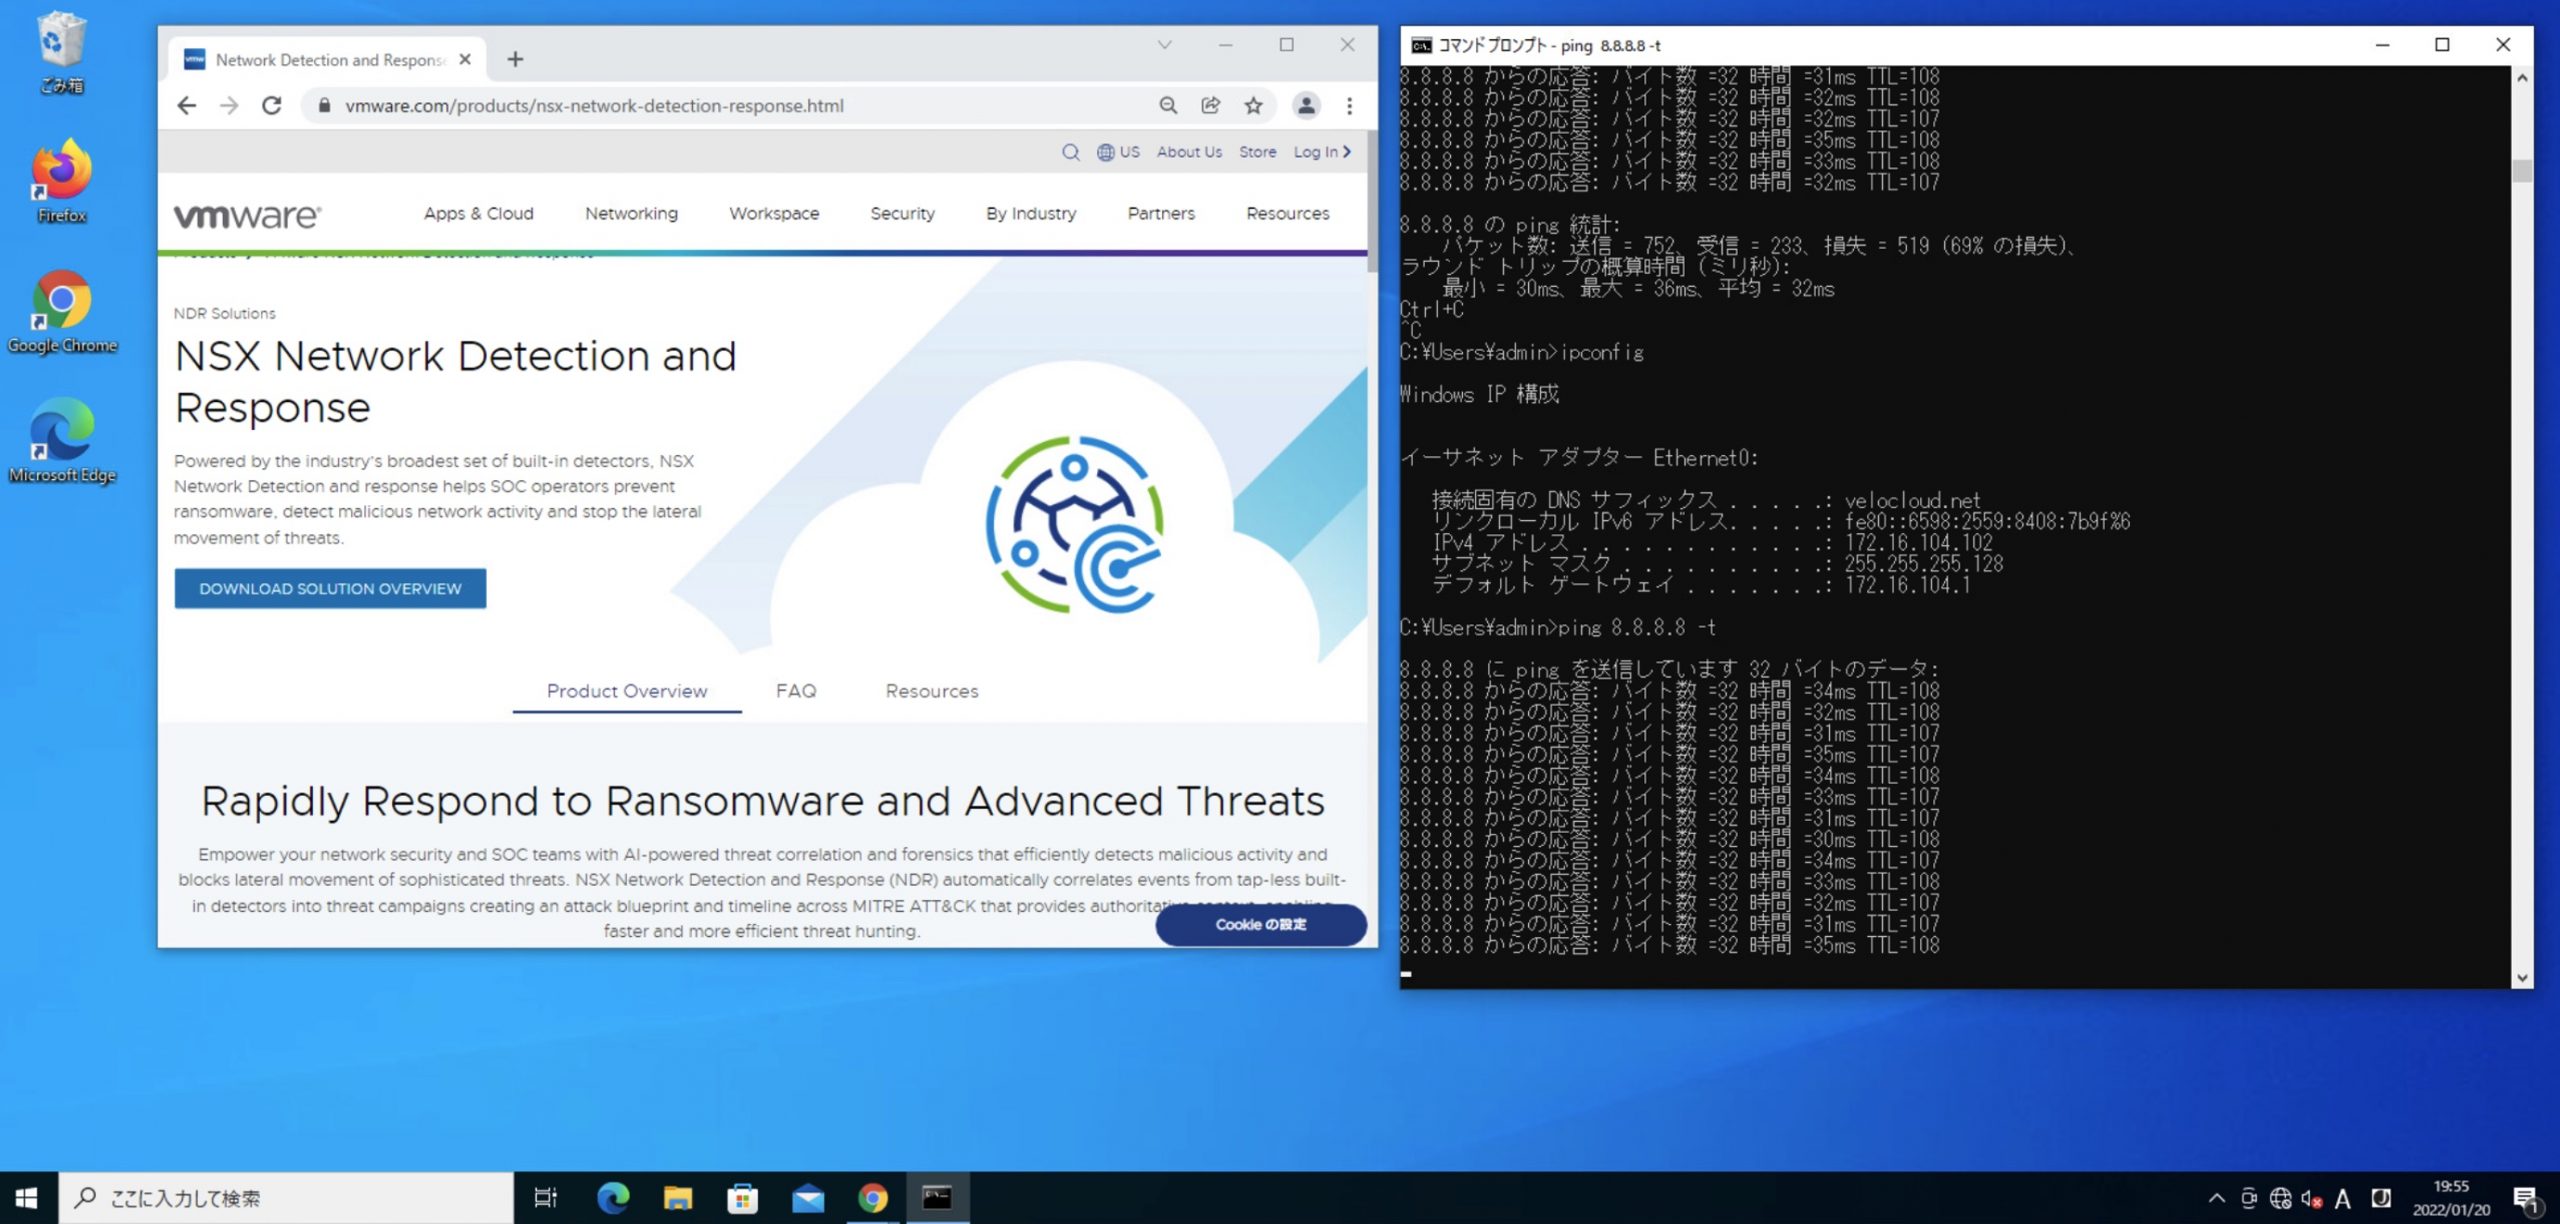Viewport: 2560px width, 1224px height.
Task: Click Download Solution Overview button
Action: tap(330, 588)
